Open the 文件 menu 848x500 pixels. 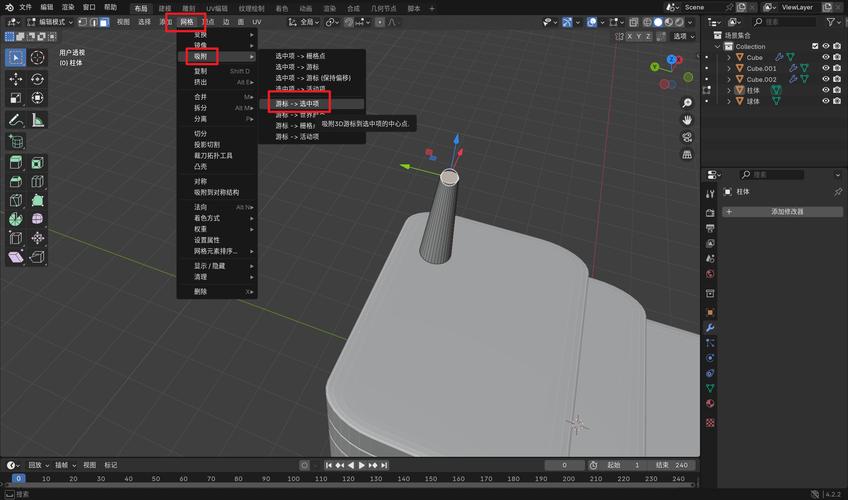pyautogui.click(x=25, y=8)
